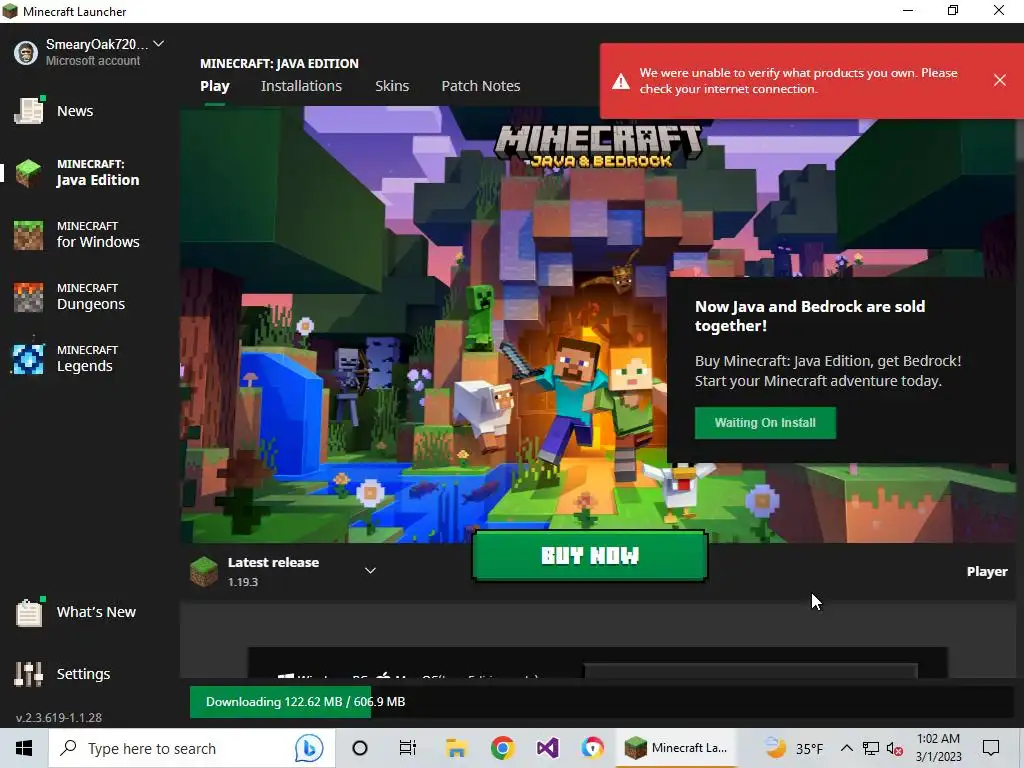Open the second Chrome profile icon in taskbar

(593, 748)
